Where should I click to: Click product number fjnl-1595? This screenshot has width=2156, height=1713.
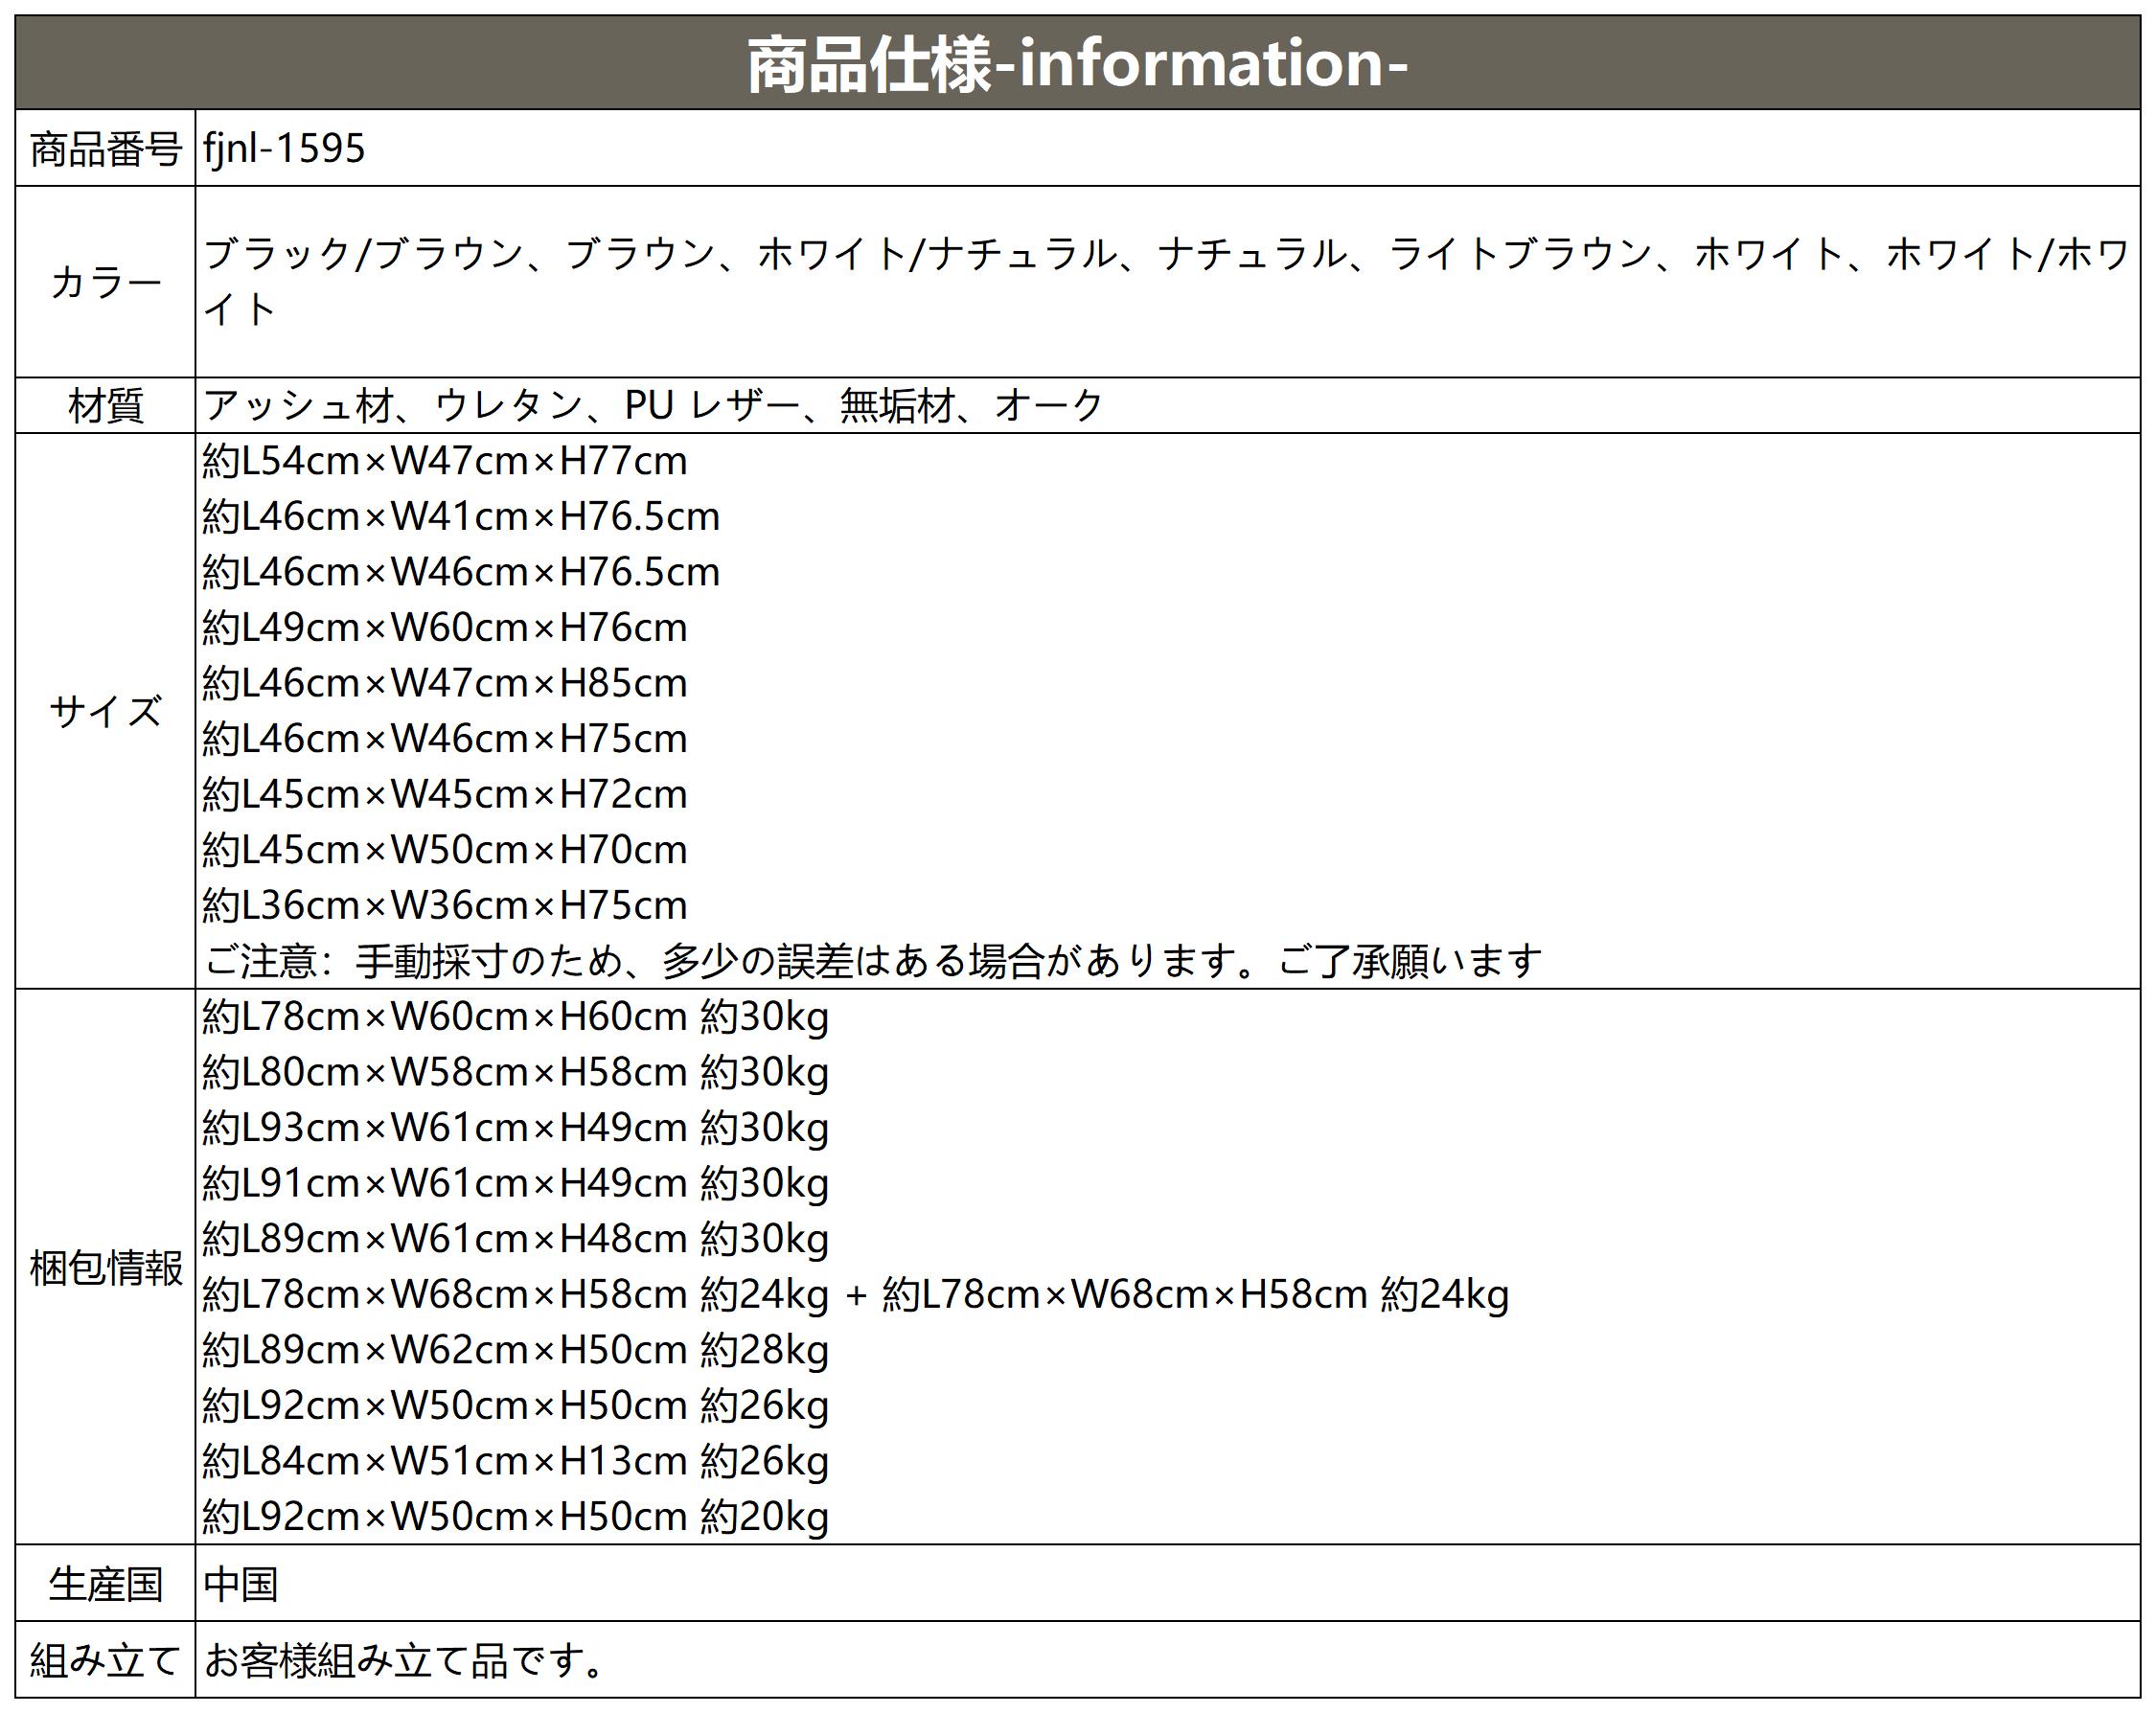(x=284, y=149)
